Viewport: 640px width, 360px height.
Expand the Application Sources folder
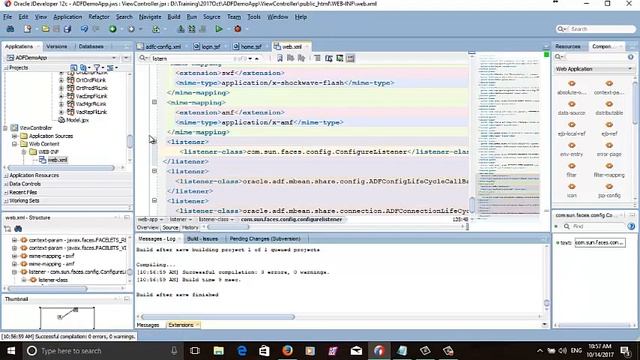[x=14, y=136]
